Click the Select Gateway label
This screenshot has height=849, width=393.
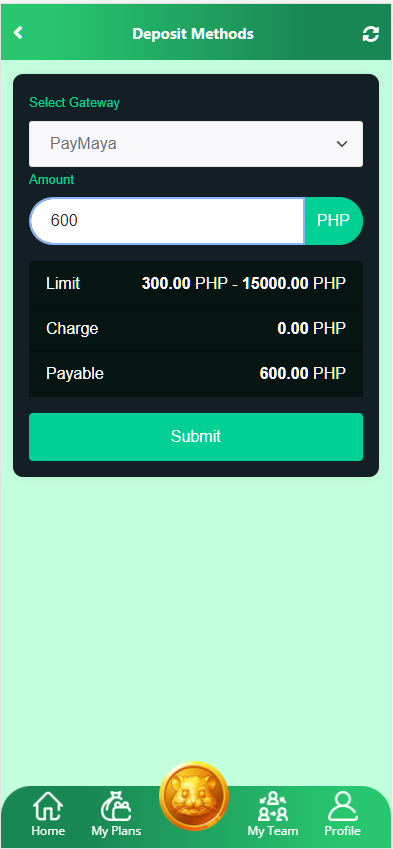[x=75, y=102]
